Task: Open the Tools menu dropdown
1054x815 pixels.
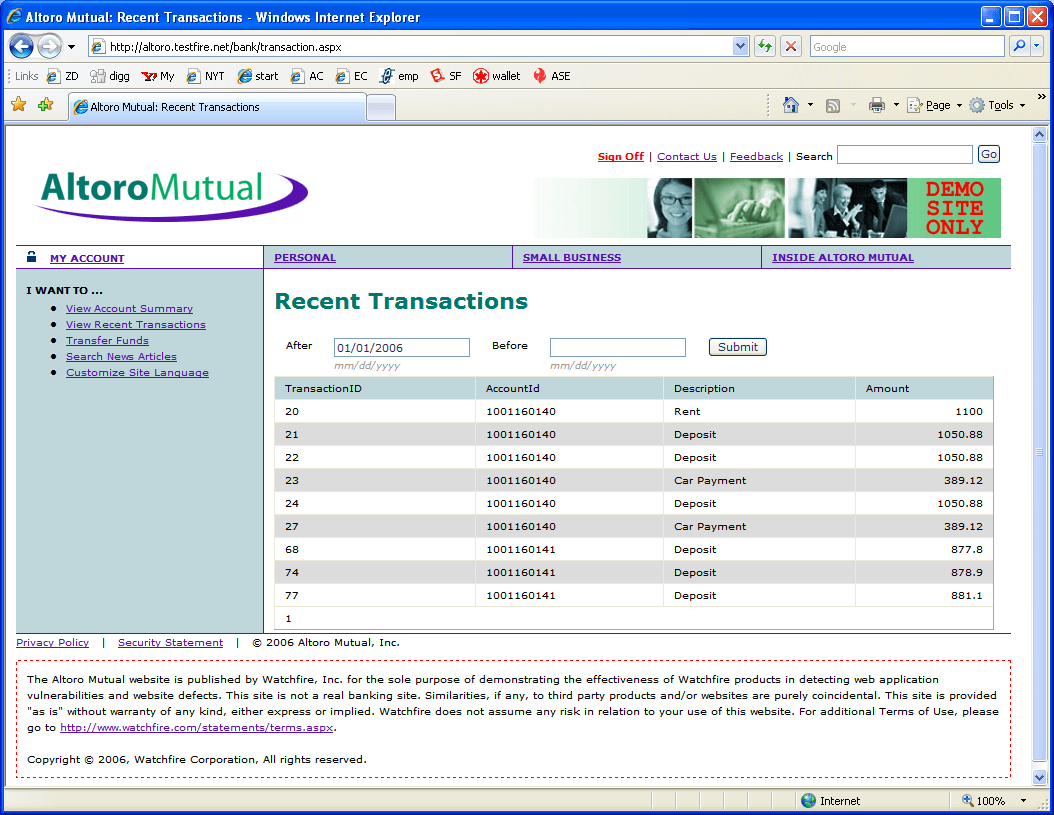Action: pyautogui.click(x=996, y=105)
